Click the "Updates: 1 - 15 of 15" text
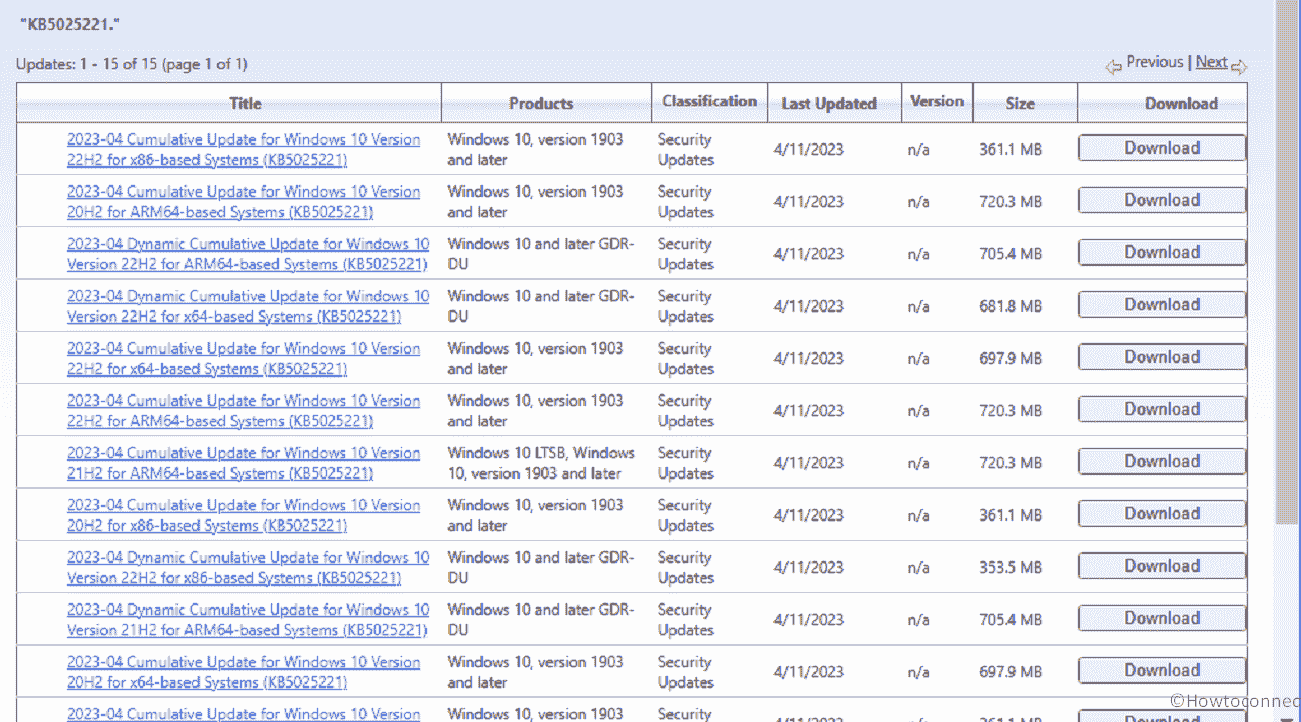The image size is (1301, 722). [x=132, y=64]
